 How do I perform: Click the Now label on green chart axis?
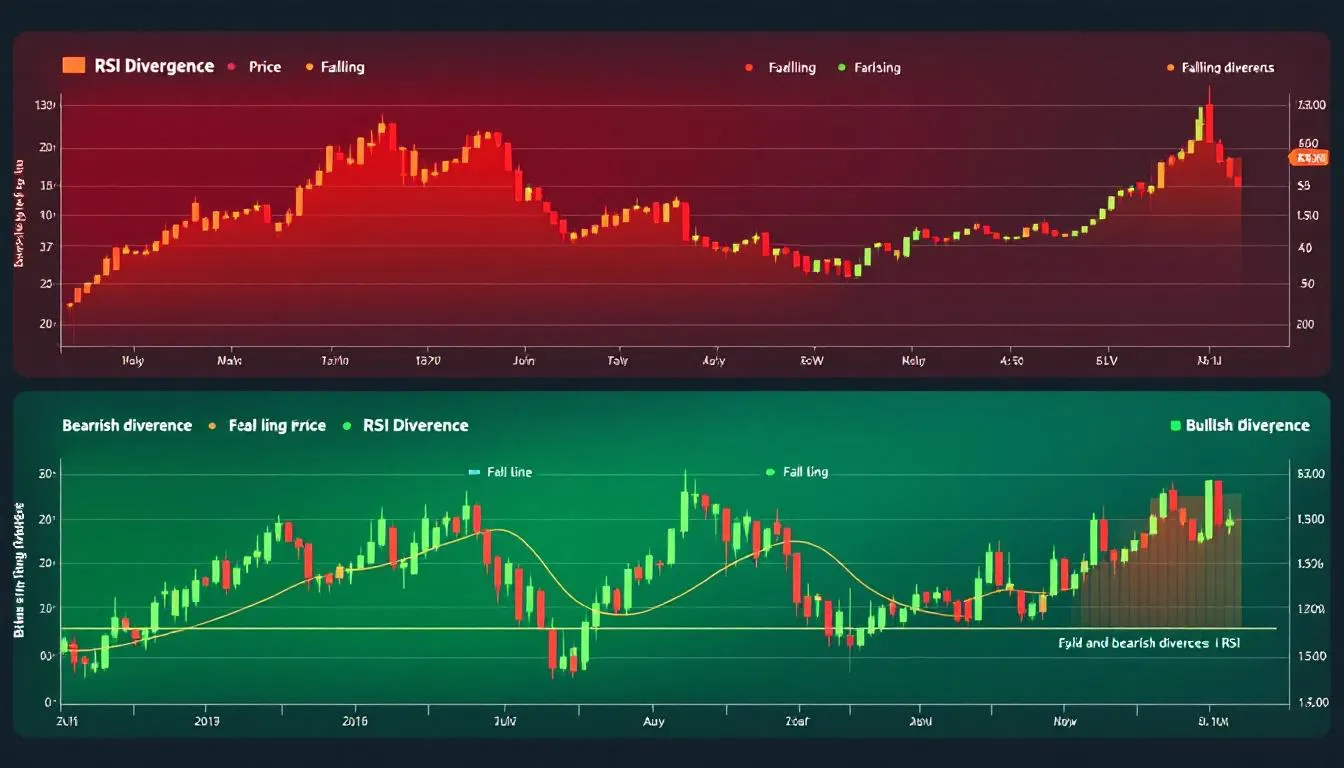[1065, 720]
